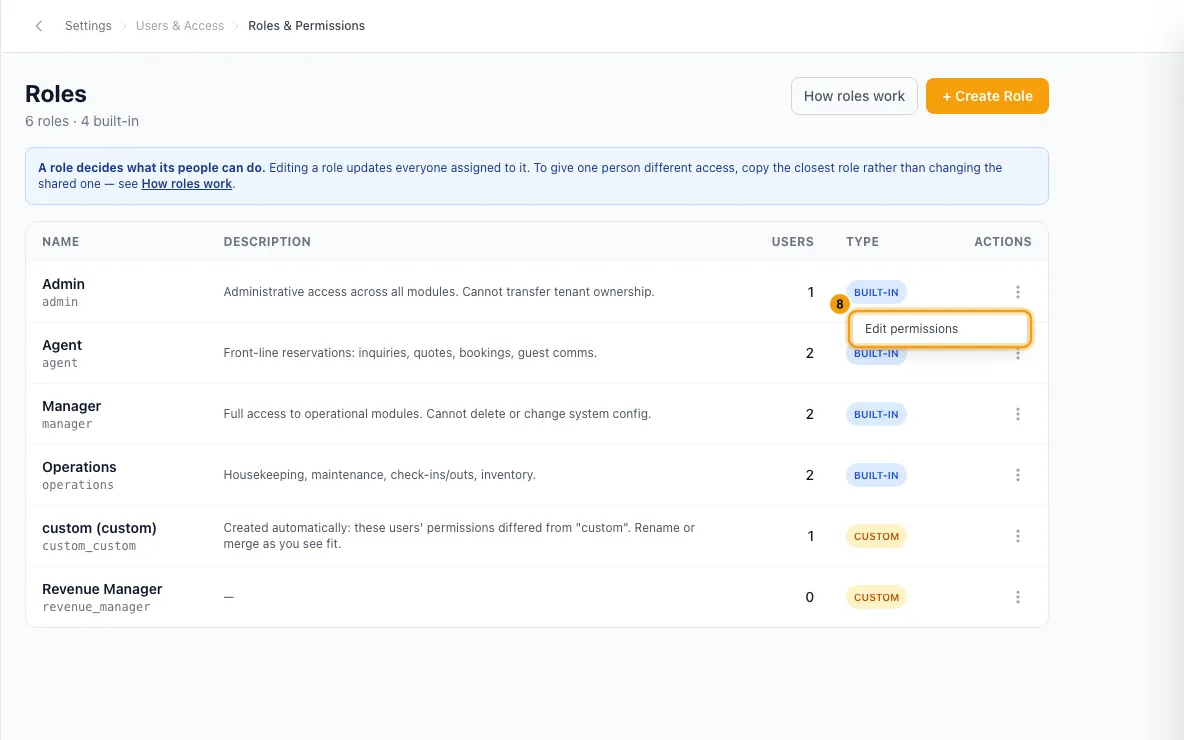
Task: Click the user count 1 in the Admin row
Action: coord(811,293)
